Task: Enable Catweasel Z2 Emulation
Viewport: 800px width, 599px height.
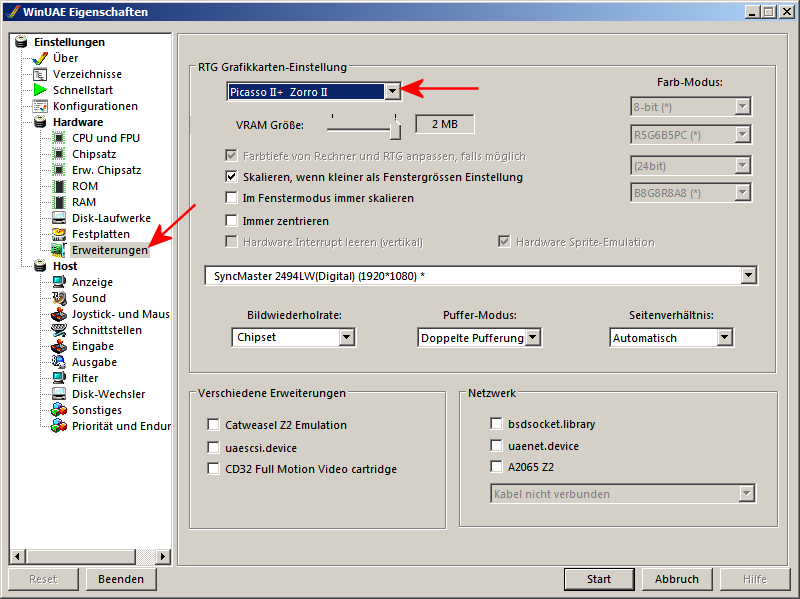Action: [213, 425]
